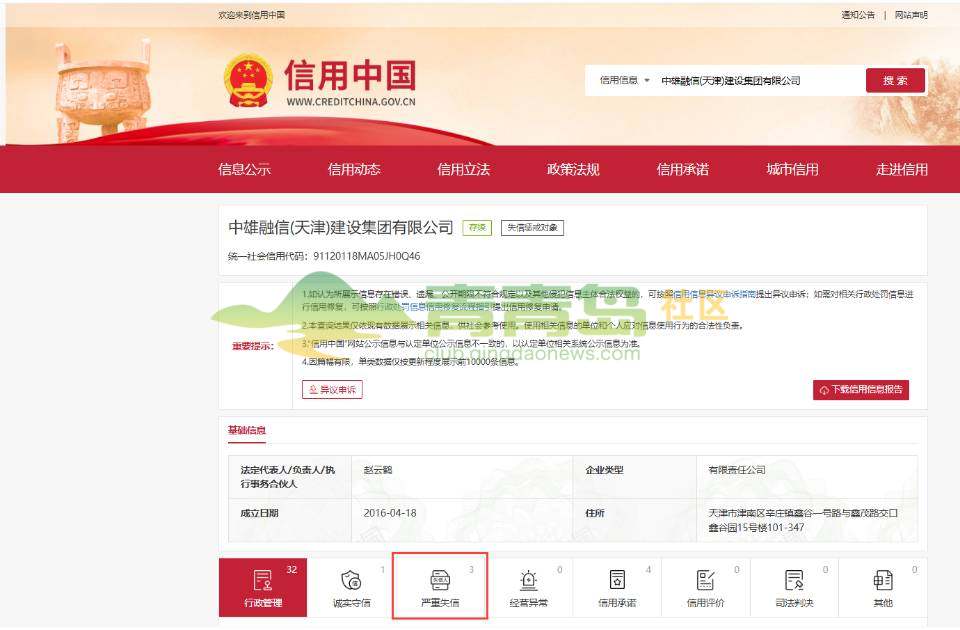960x630 pixels.
Task: Open the 通知公告 link at top
Action: click(x=858, y=15)
